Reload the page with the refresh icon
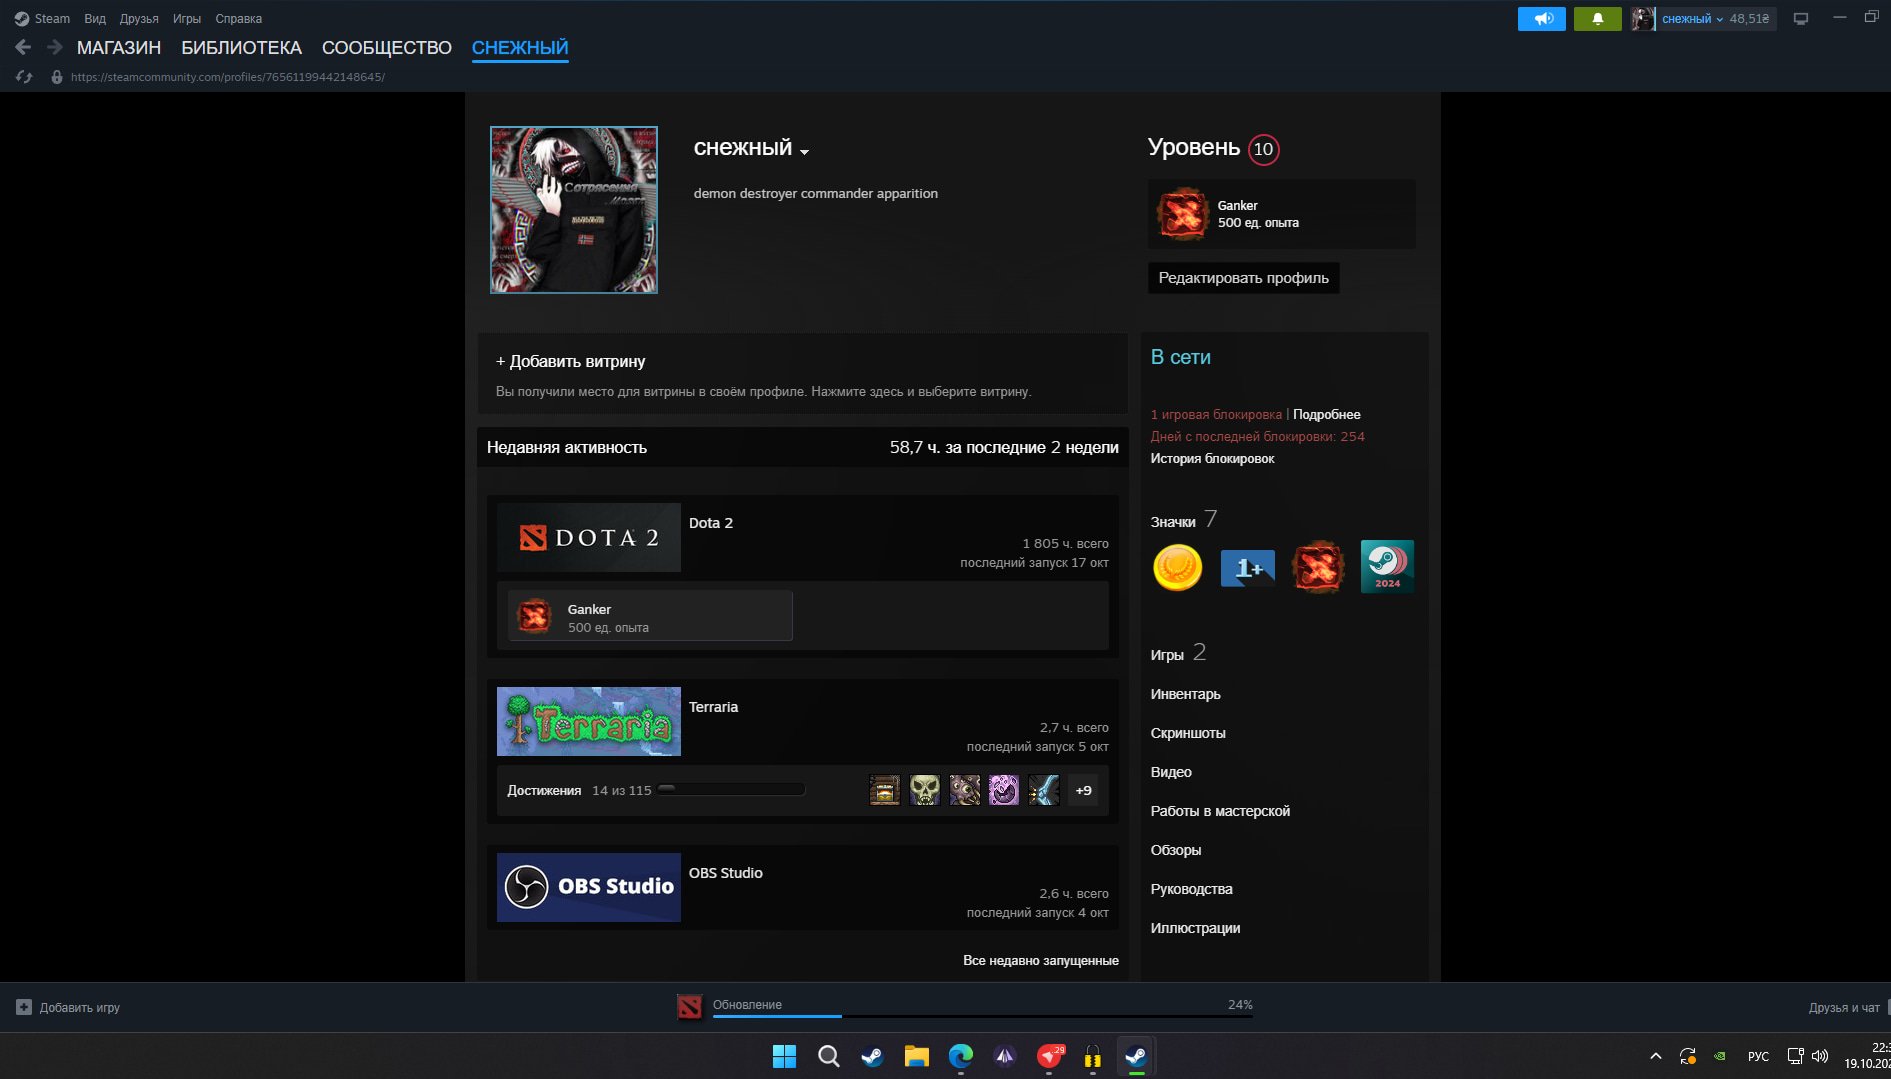 [25, 77]
